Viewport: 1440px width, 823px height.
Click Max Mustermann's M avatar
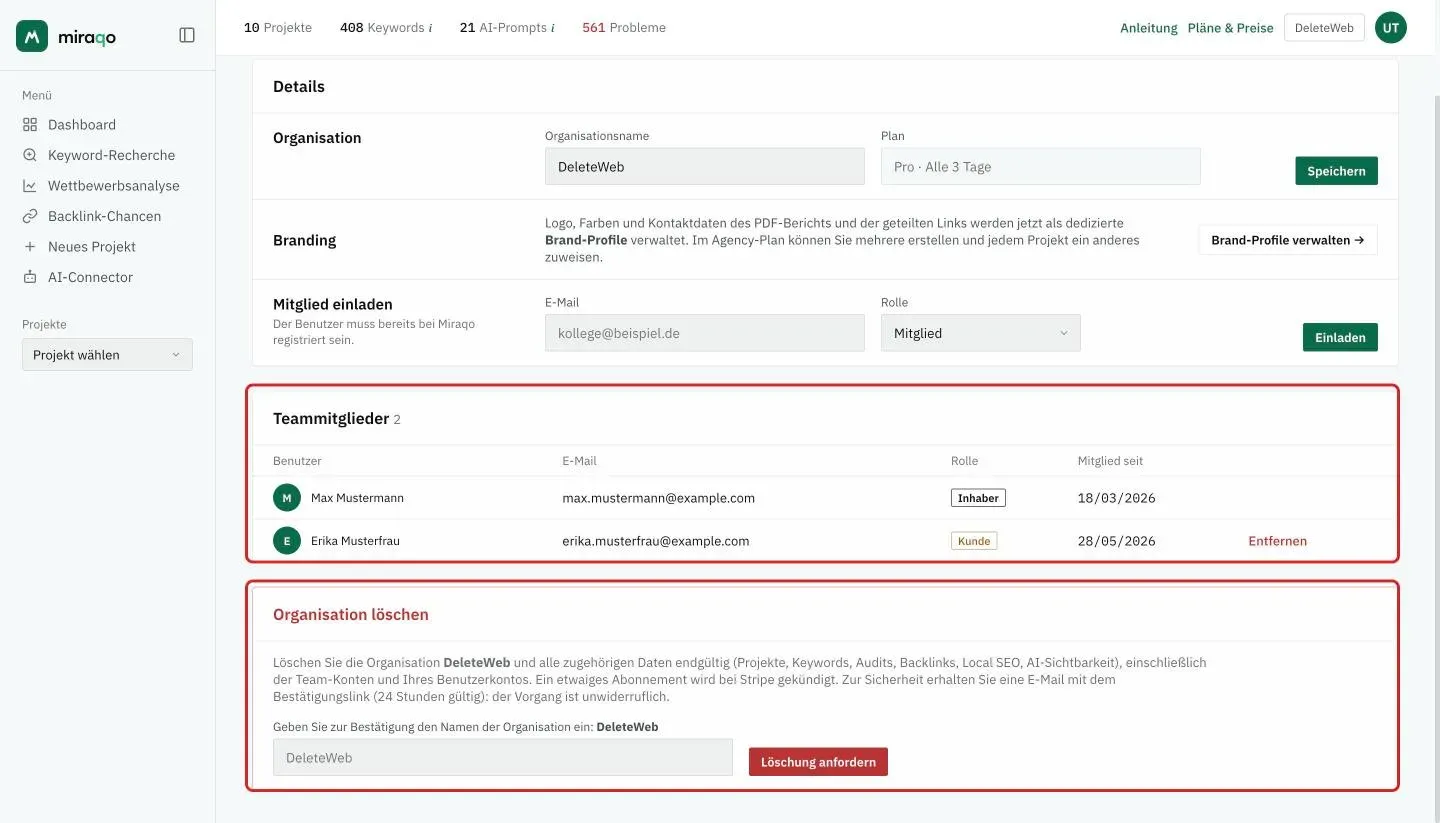pos(287,498)
